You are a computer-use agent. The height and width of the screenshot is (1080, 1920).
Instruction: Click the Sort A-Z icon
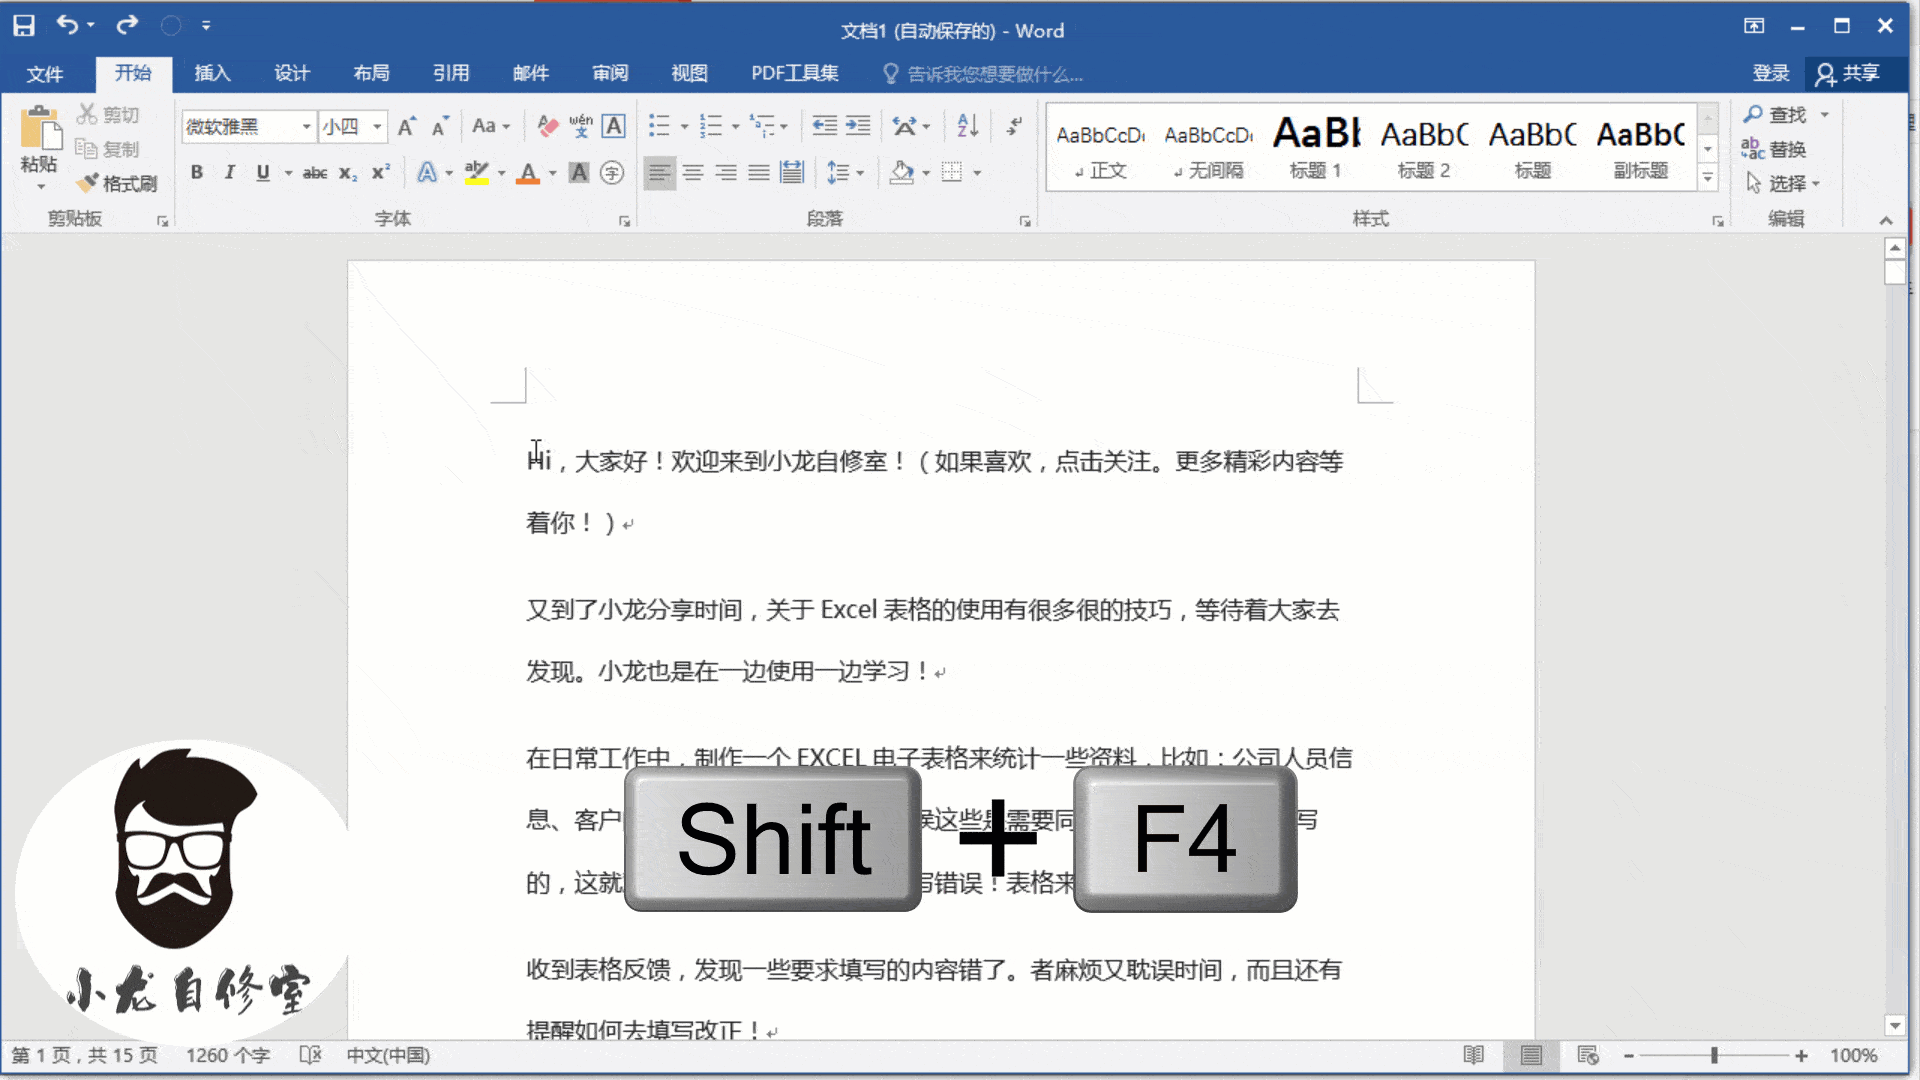[967, 126]
